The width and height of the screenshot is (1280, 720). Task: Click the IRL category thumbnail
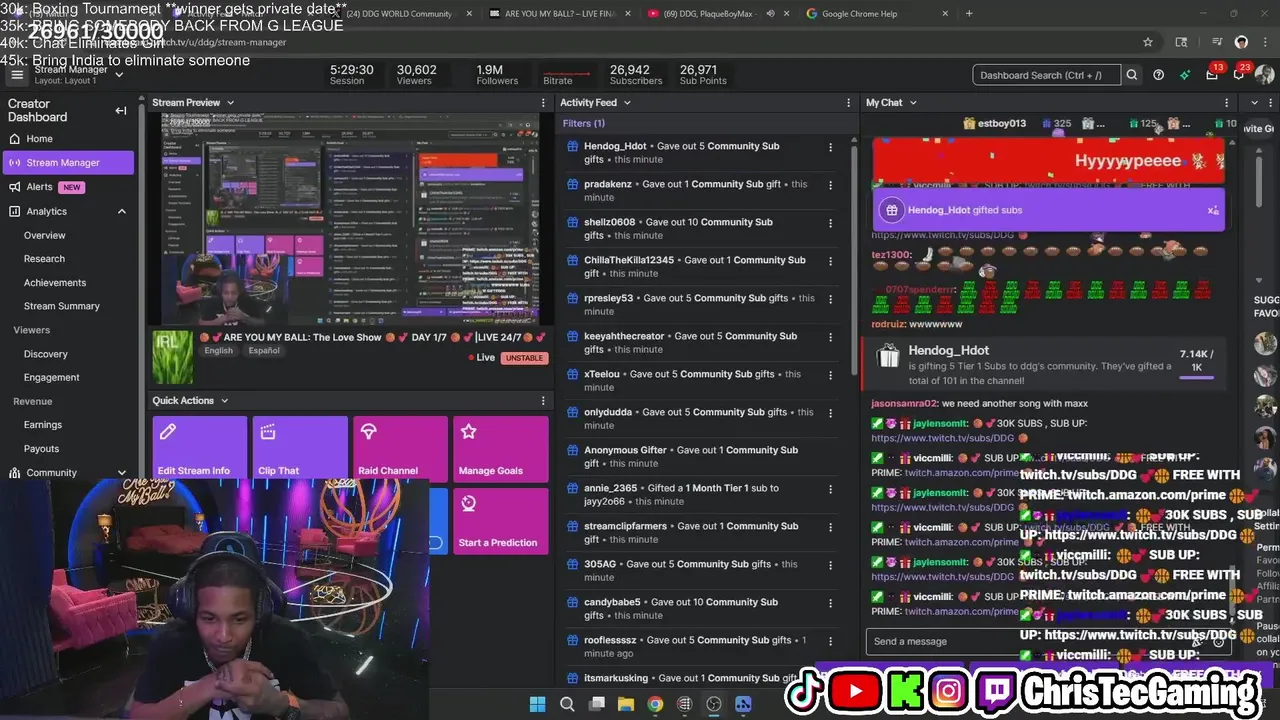tap(172, 358)
